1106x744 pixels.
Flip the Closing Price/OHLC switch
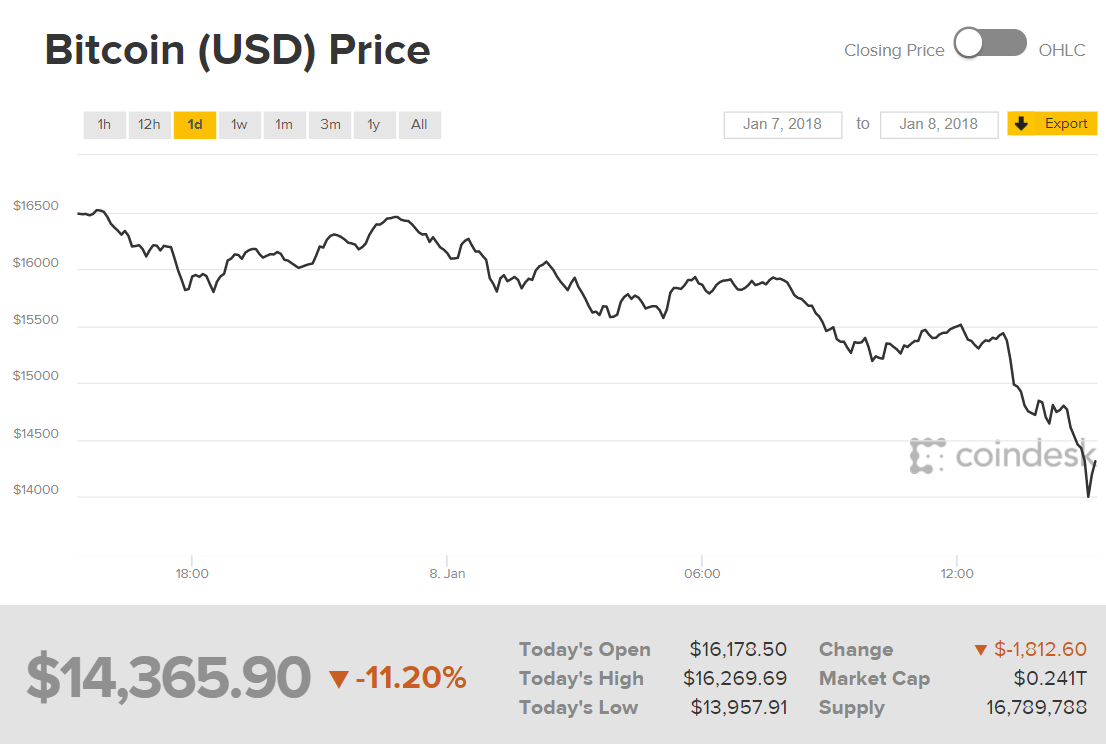coord(990,43)
